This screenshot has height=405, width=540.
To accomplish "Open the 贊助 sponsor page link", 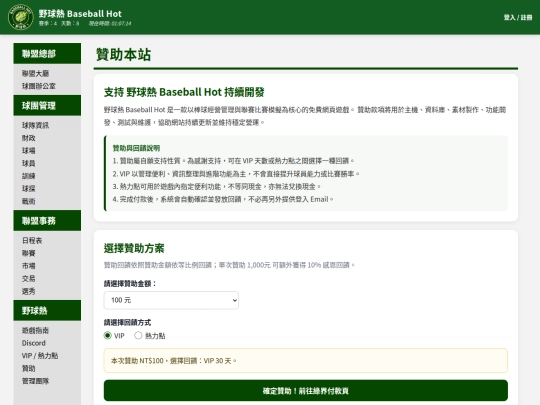I will click(29, 368).
